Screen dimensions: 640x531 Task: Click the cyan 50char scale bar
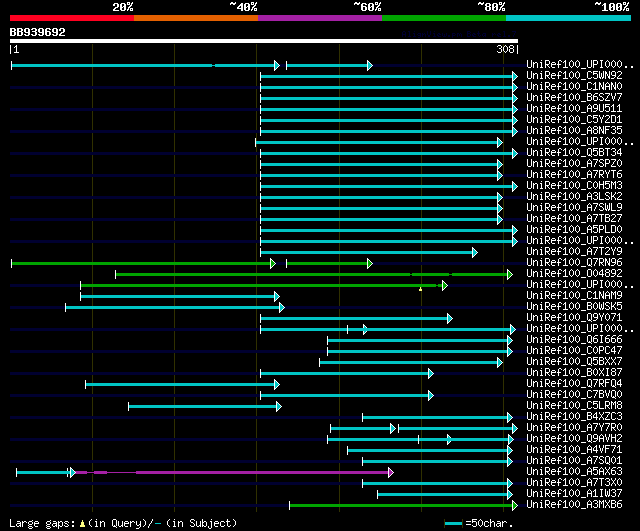pos(453,523)
